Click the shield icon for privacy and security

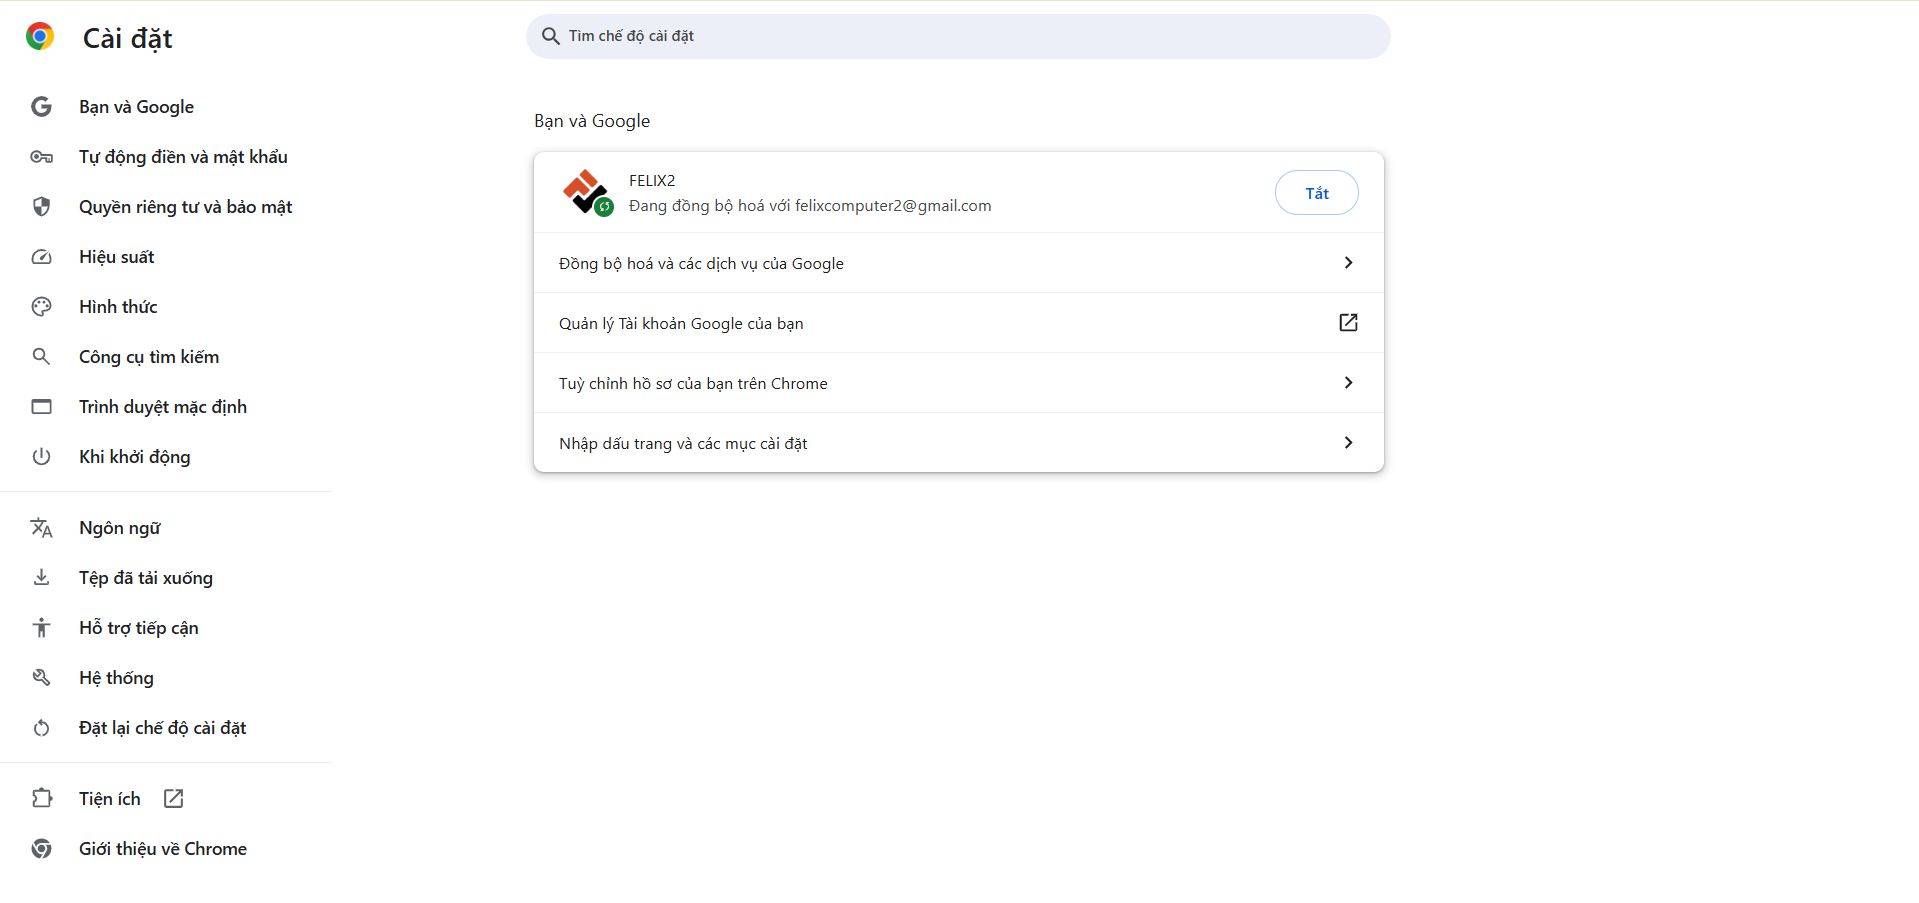pos(41,207)
